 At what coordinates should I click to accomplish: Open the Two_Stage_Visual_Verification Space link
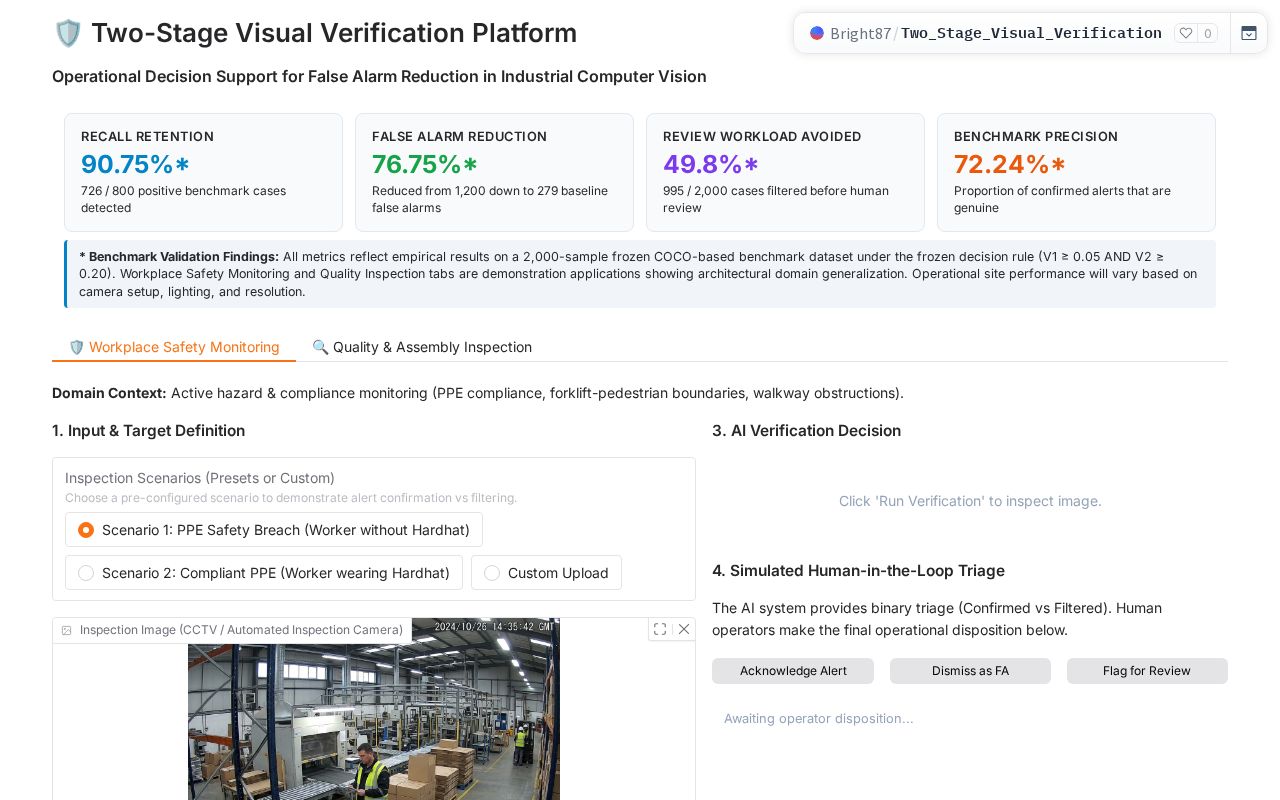point(1031,33)
